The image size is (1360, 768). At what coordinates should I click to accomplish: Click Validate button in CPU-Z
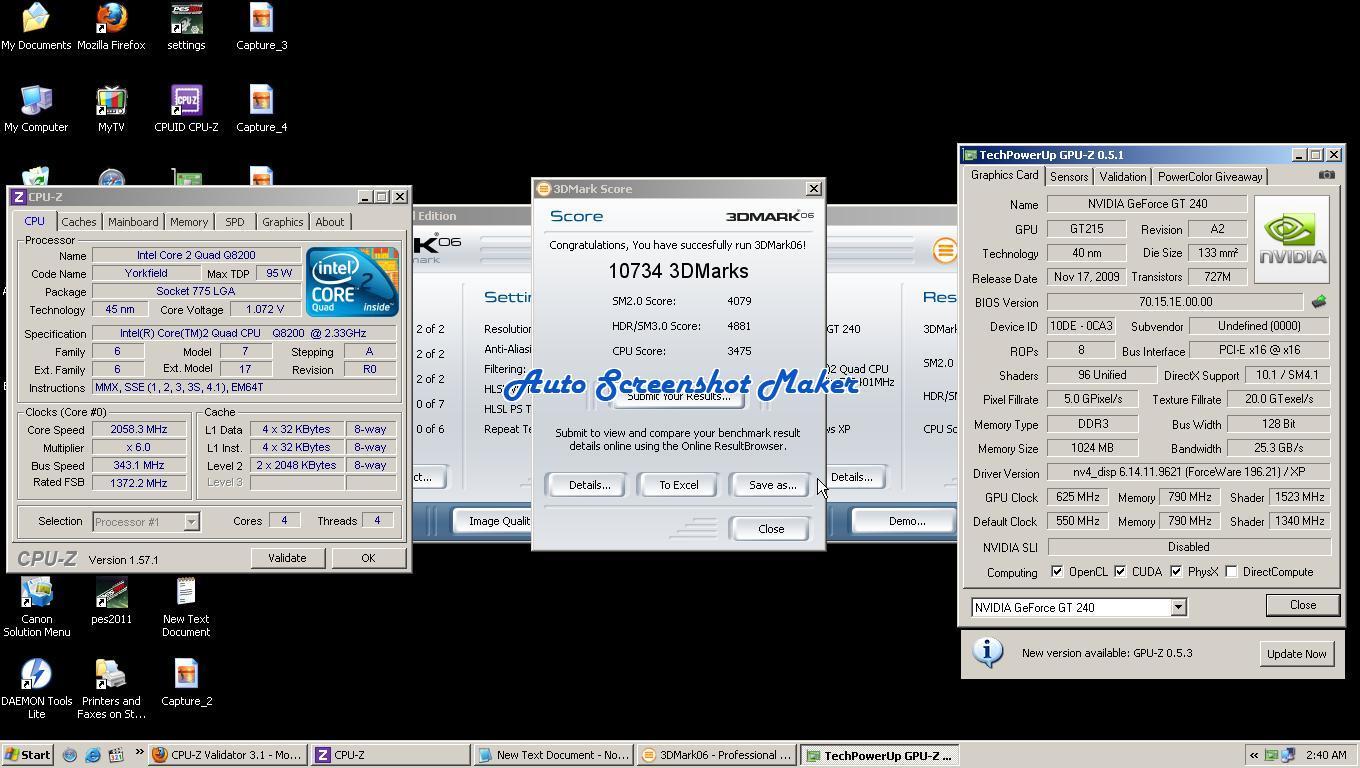[287, 558]
